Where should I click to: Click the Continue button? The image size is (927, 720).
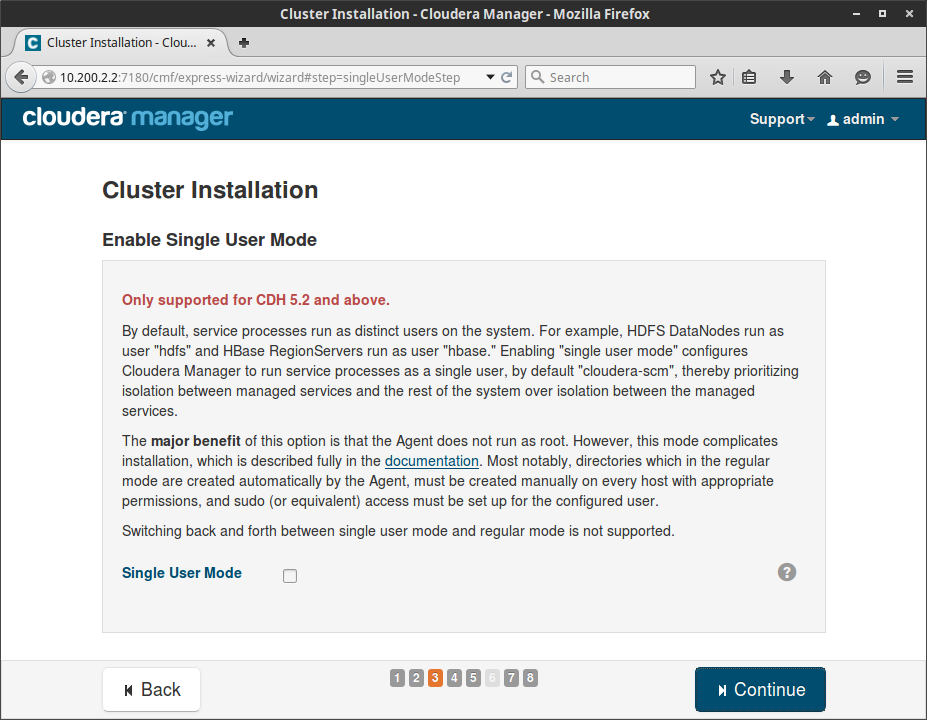pyautogui.click(x=760, y=689)
